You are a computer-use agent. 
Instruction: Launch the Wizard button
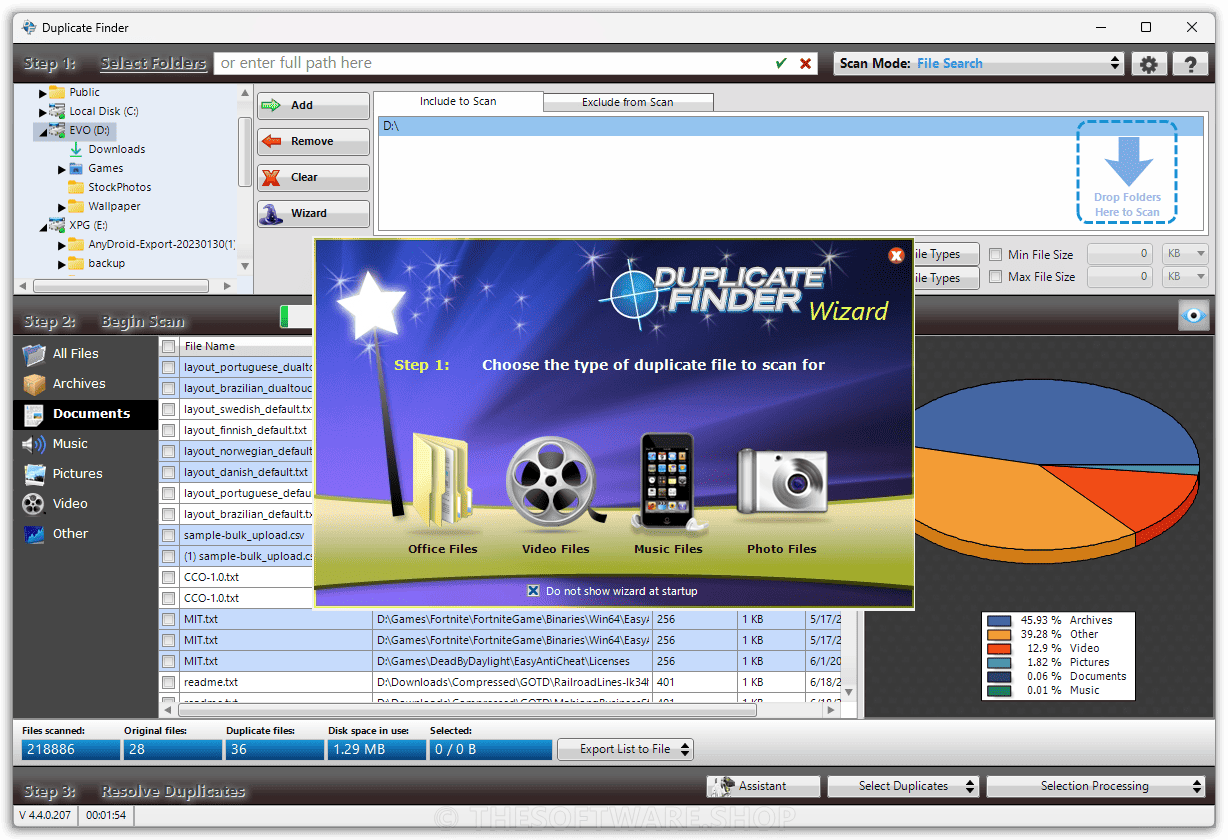pos(313,213)
